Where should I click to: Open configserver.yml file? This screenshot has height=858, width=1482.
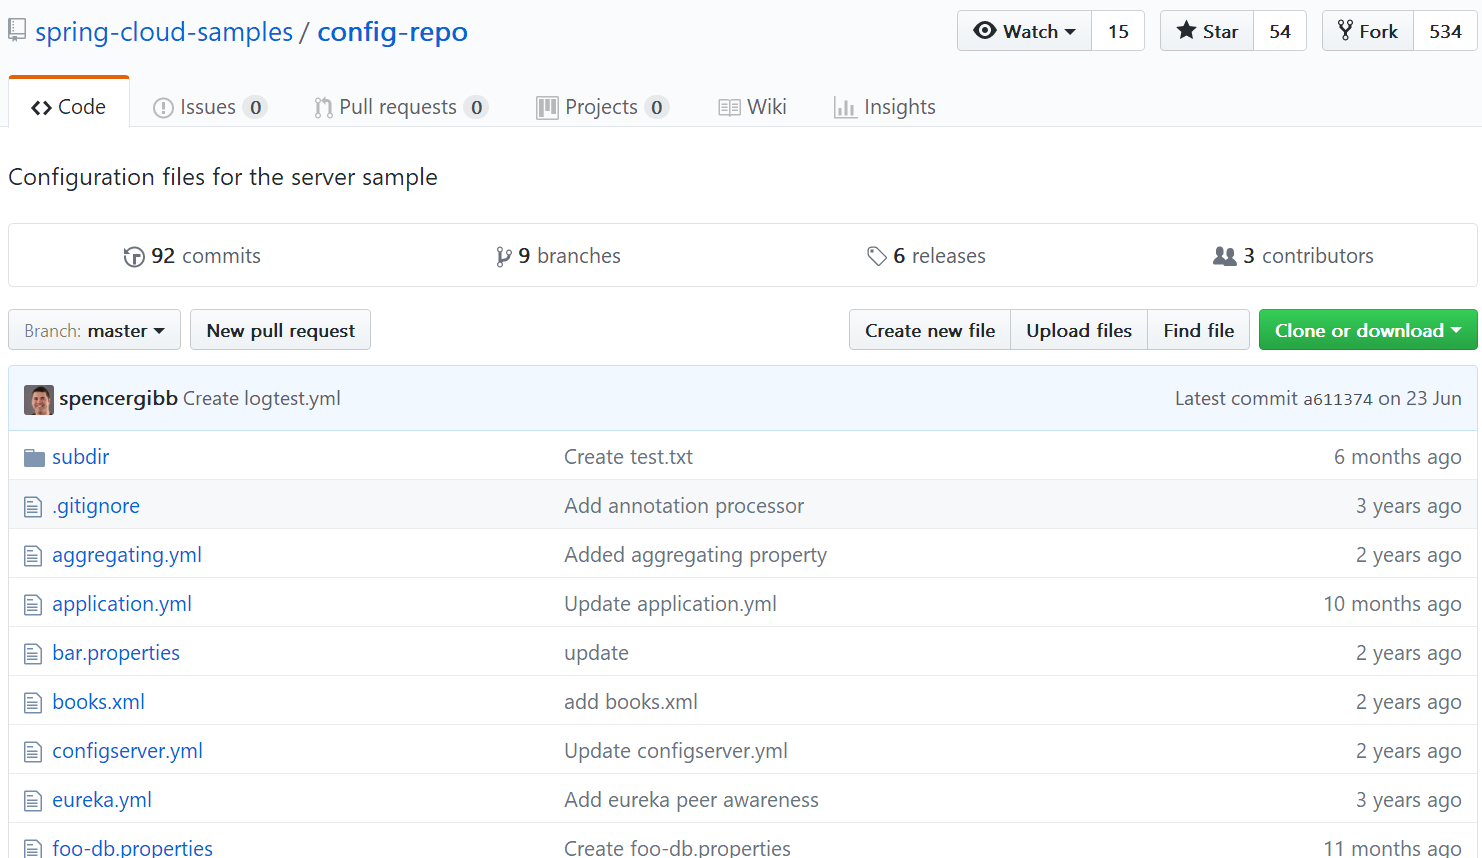(127, 751)
